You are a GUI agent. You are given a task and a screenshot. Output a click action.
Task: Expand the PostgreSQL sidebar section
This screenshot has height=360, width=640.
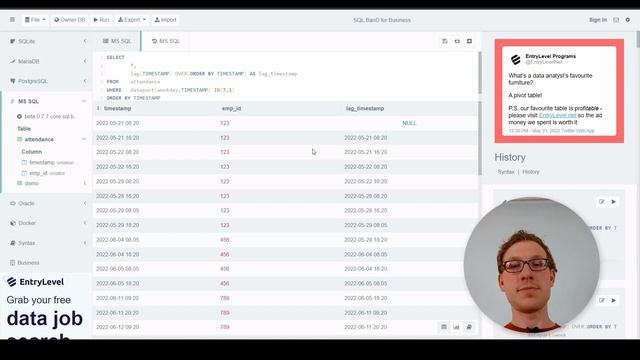[x=46, y=81]
